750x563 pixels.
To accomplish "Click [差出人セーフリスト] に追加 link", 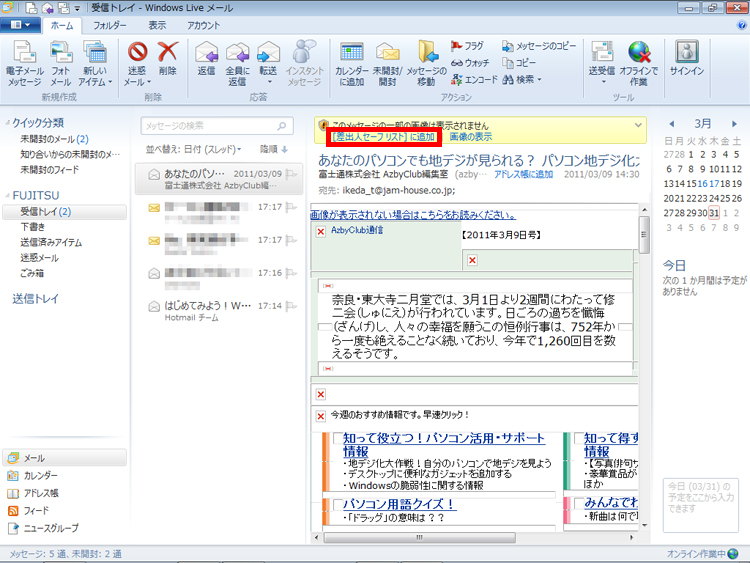I will [384, 137].
